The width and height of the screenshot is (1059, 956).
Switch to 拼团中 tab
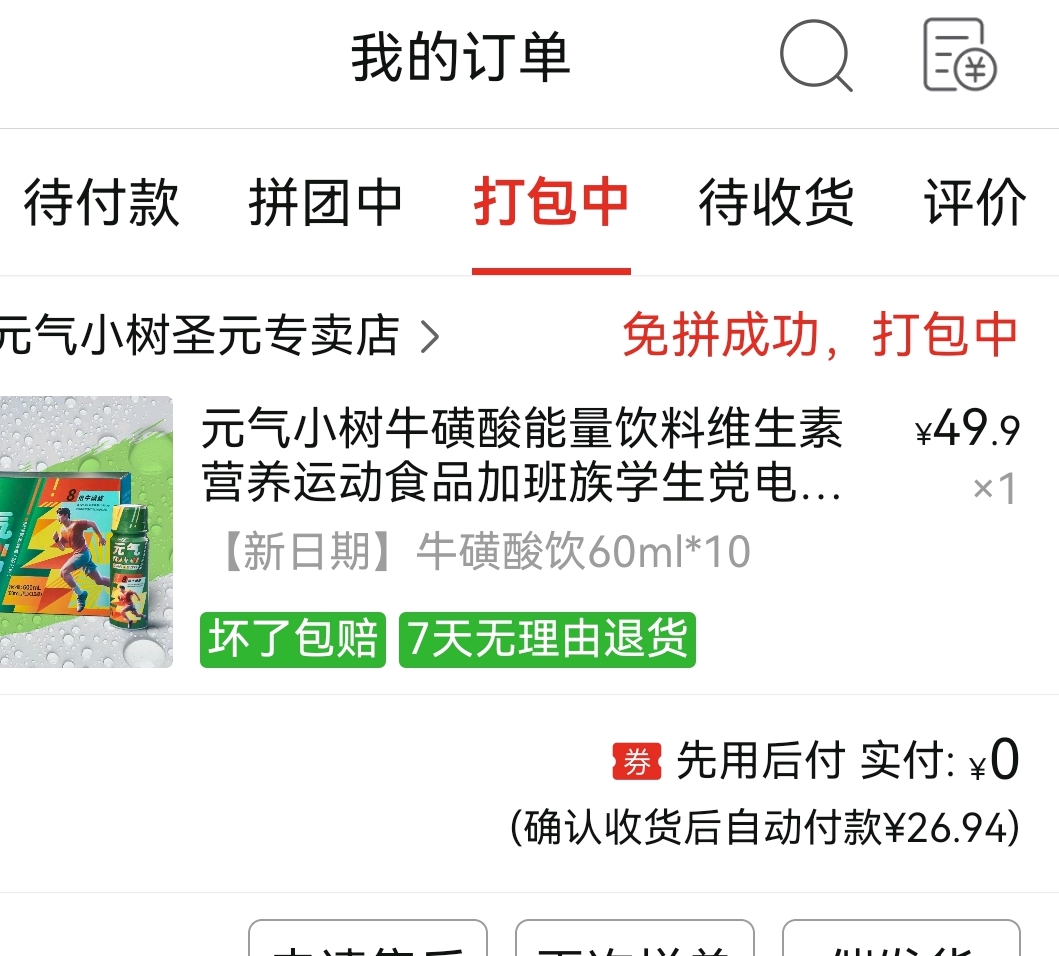326,202
